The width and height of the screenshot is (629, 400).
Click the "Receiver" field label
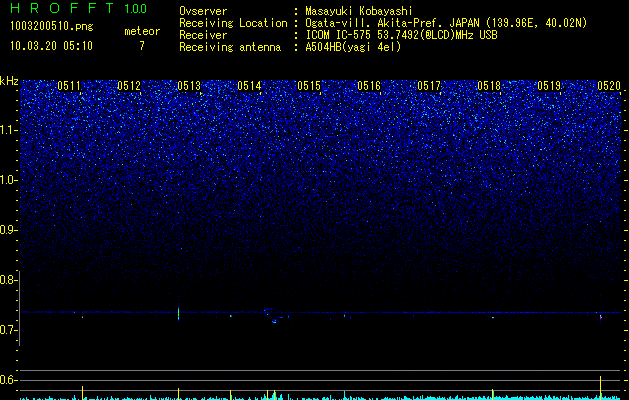[203, 35]
